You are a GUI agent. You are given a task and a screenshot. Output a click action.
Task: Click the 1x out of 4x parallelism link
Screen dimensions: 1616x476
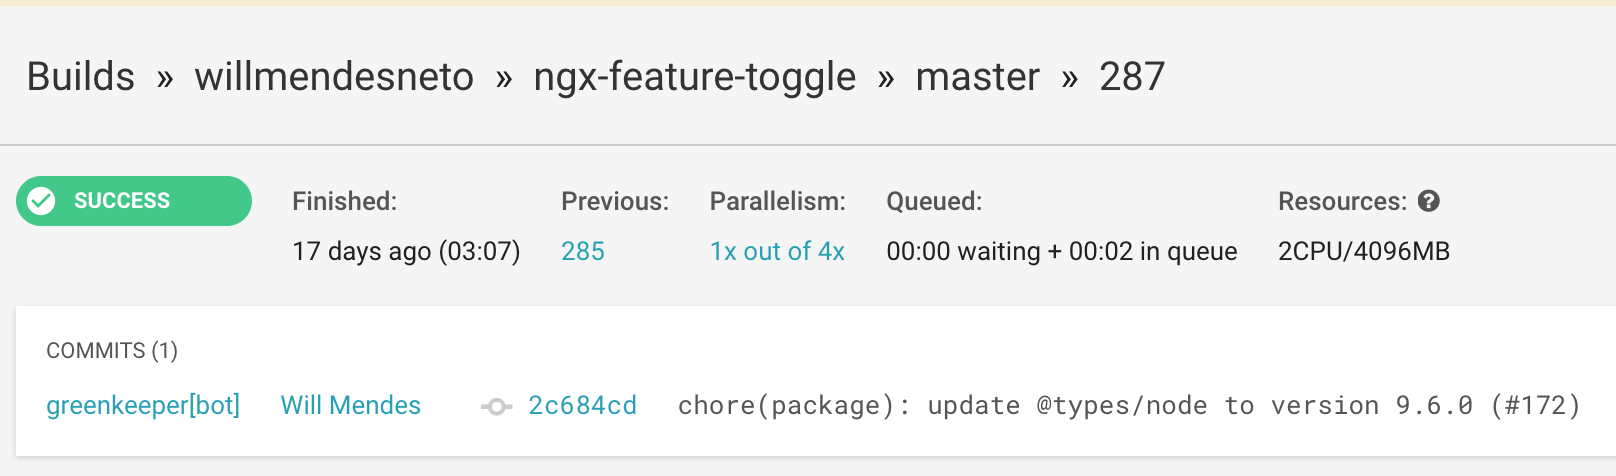777,251
